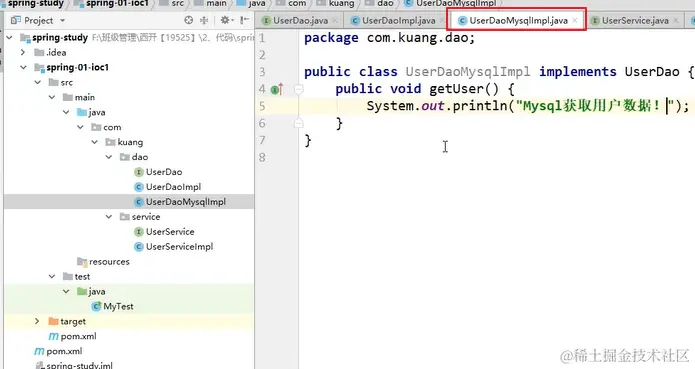695x369 pixels.
Task: Toggle the fold marker on line 6
Action: click(299, 123)
